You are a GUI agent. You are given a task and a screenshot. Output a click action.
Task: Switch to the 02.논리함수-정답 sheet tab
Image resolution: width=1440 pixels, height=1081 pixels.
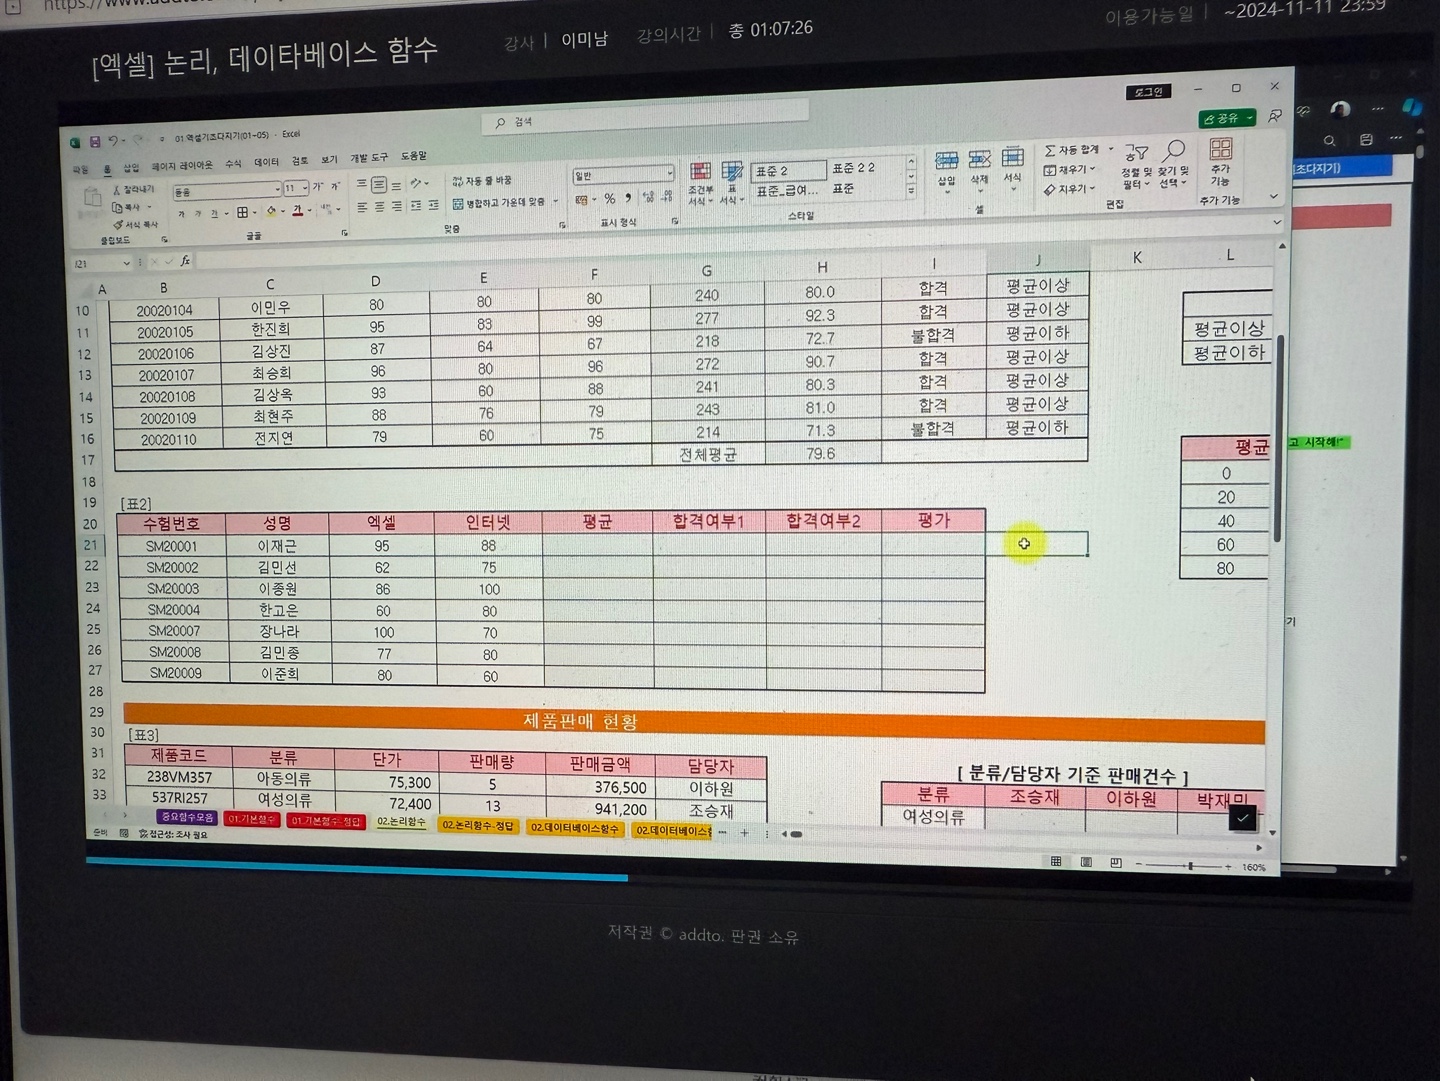coord(478,826)
